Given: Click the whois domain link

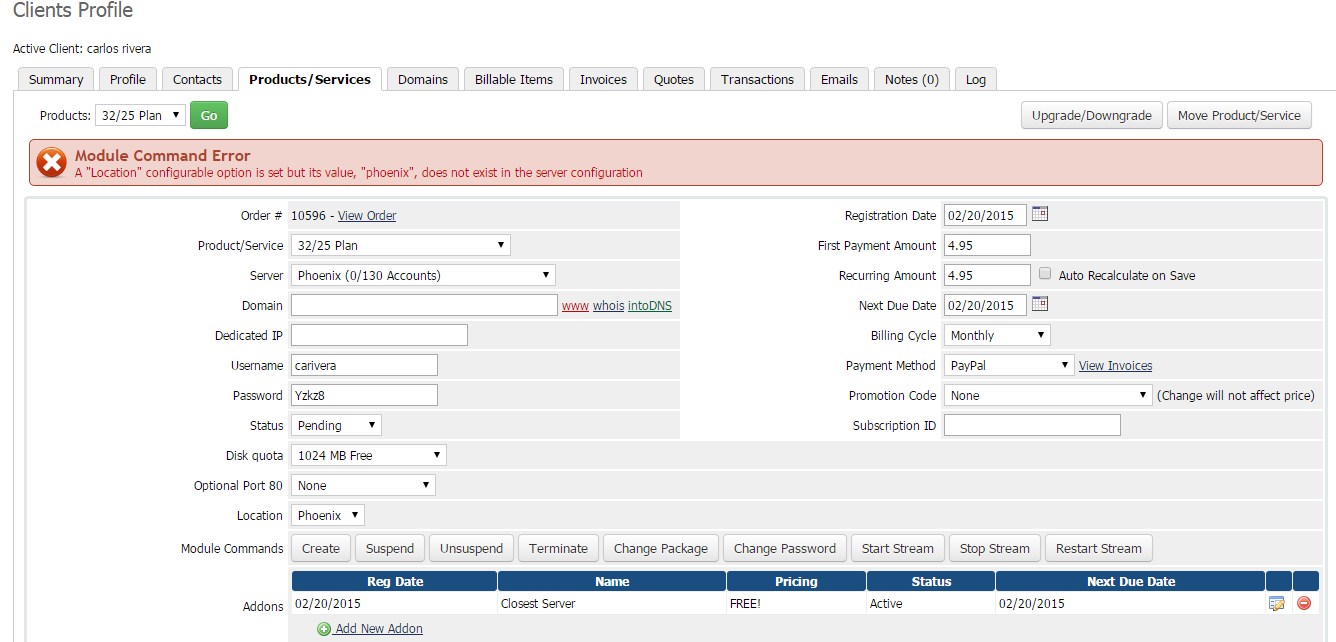Looking at the screenshot, I should (x=608, y=305).
